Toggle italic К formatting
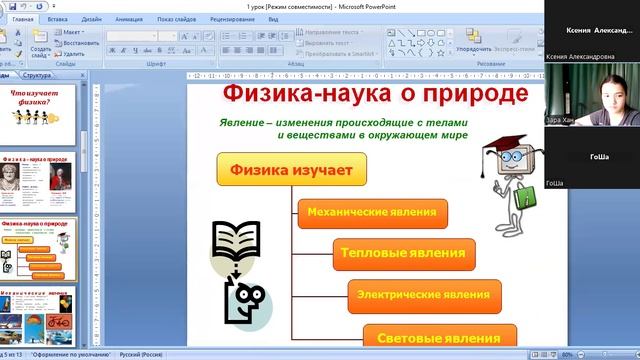The image size is (640, 360). pyautogui.click(x=124, y=51)
